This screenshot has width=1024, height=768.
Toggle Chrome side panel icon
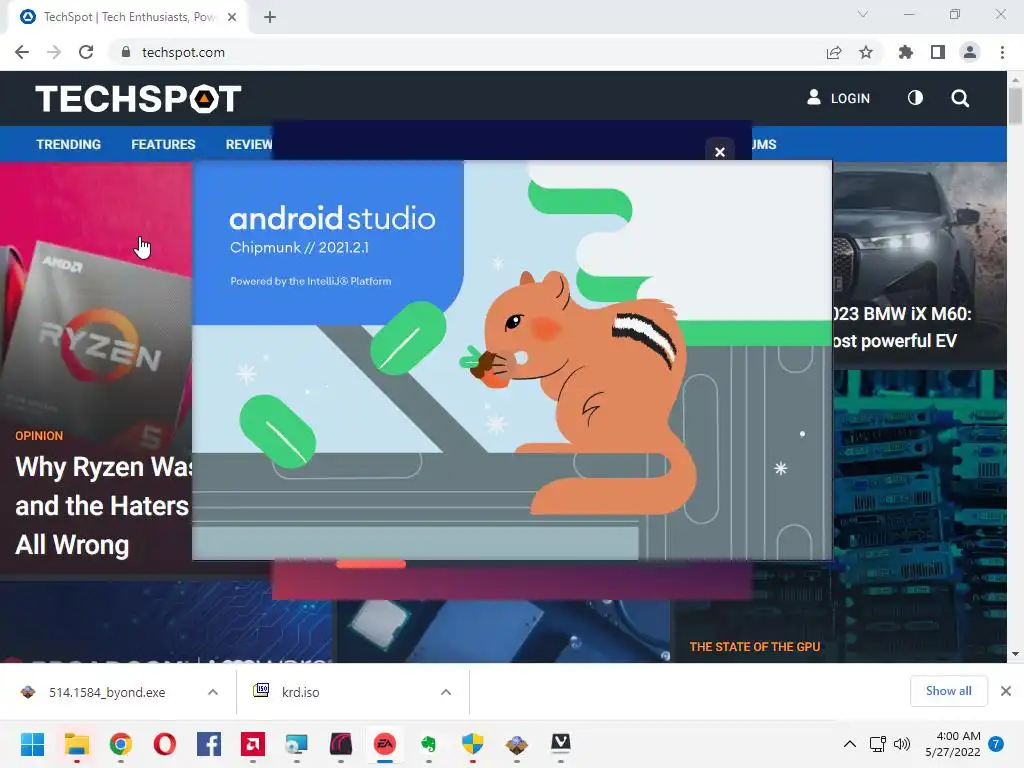[x=938, y=52]
